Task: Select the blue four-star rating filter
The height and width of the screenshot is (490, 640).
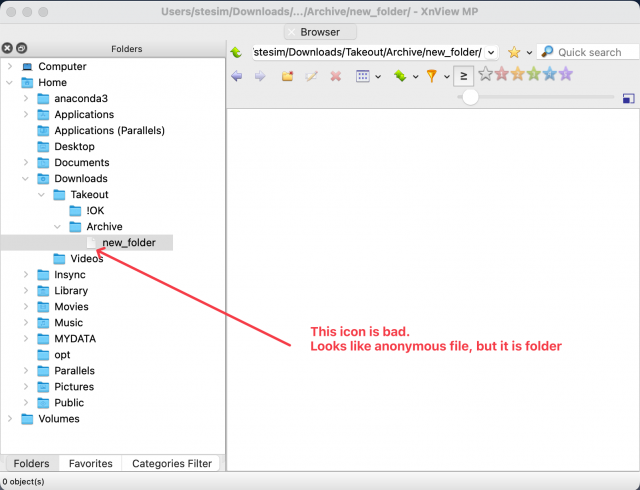Action: [550, 74]
